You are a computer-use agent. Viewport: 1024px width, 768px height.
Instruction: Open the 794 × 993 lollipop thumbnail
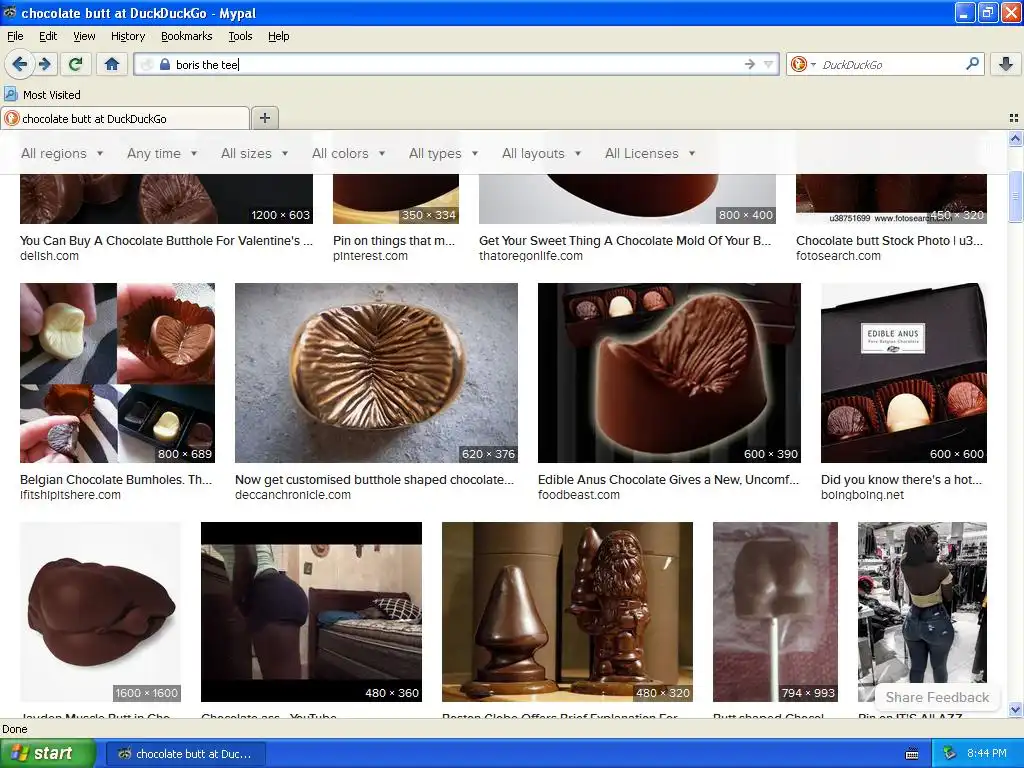775,612
